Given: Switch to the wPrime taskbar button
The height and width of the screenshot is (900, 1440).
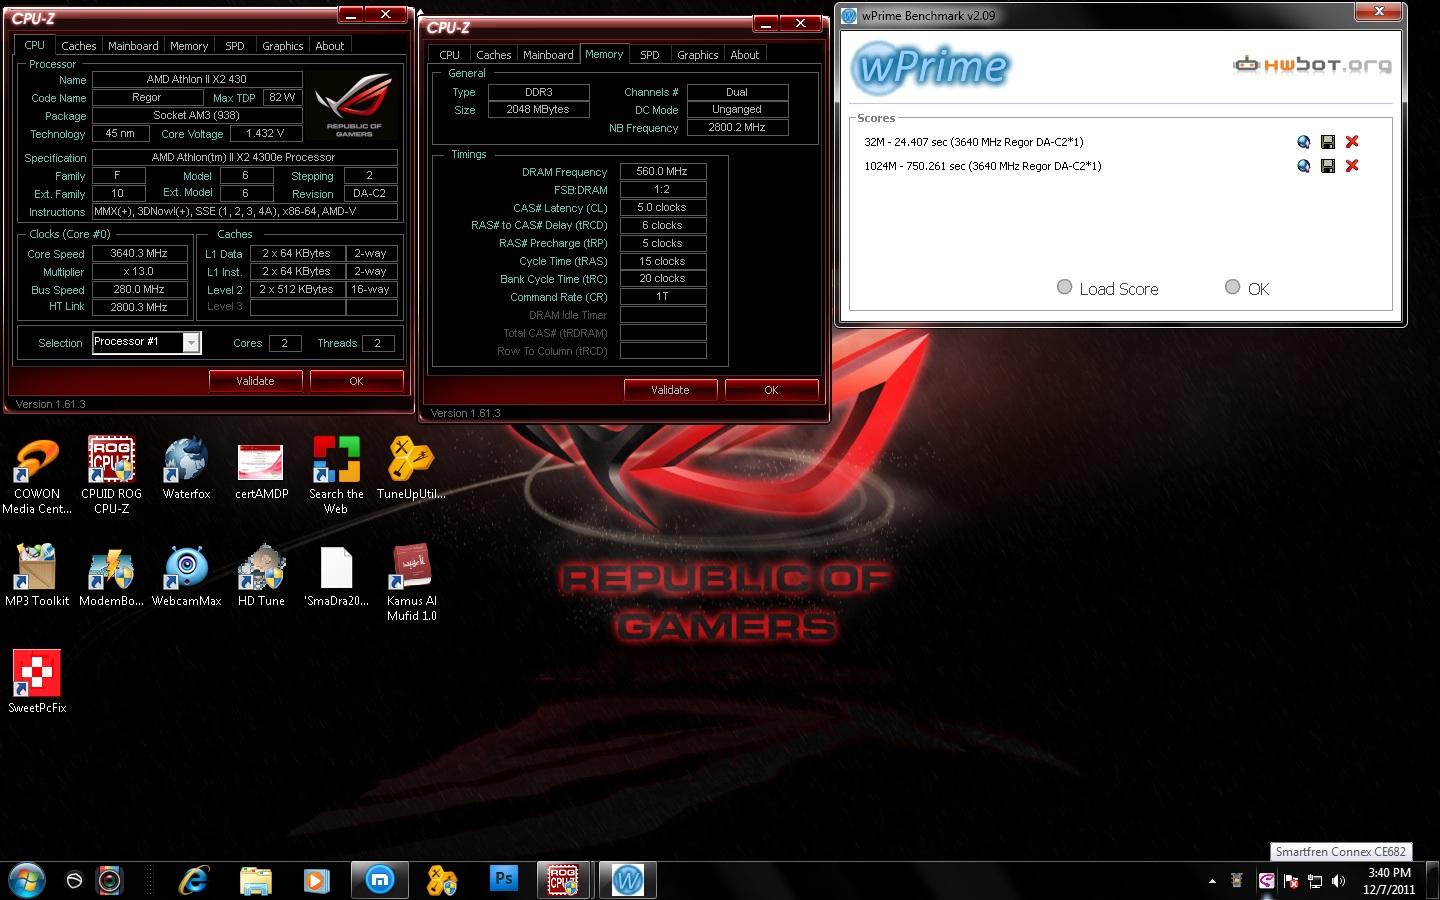Looking at the screenshot, I should click(628, 880).
